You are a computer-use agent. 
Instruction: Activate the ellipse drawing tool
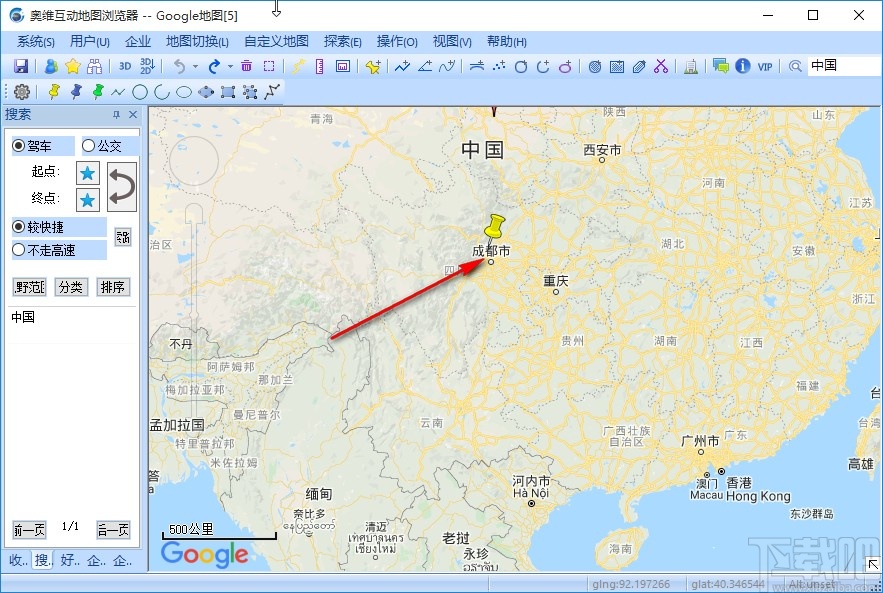[184, 91]
